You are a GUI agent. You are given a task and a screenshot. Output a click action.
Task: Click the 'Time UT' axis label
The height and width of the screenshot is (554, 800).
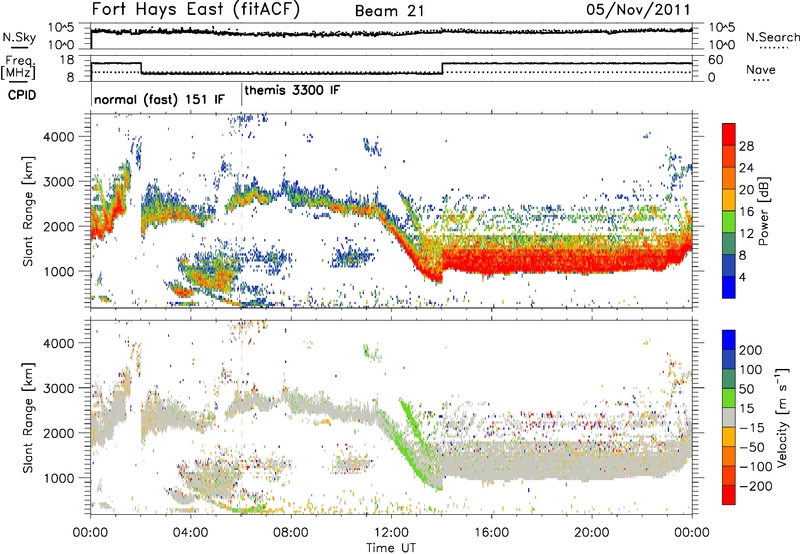391,547
